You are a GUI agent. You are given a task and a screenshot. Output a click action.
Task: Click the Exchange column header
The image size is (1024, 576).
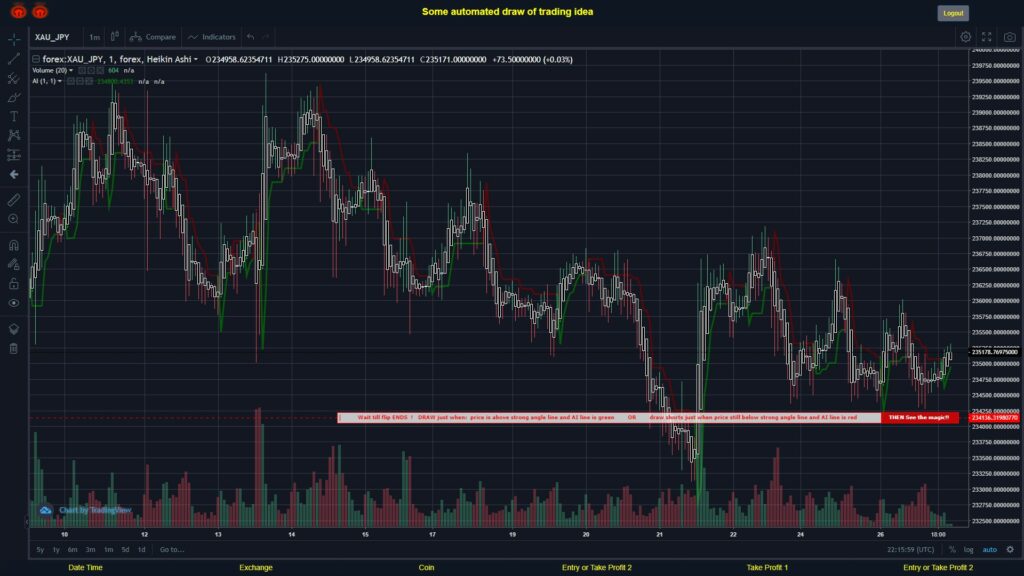coord(256,568)
